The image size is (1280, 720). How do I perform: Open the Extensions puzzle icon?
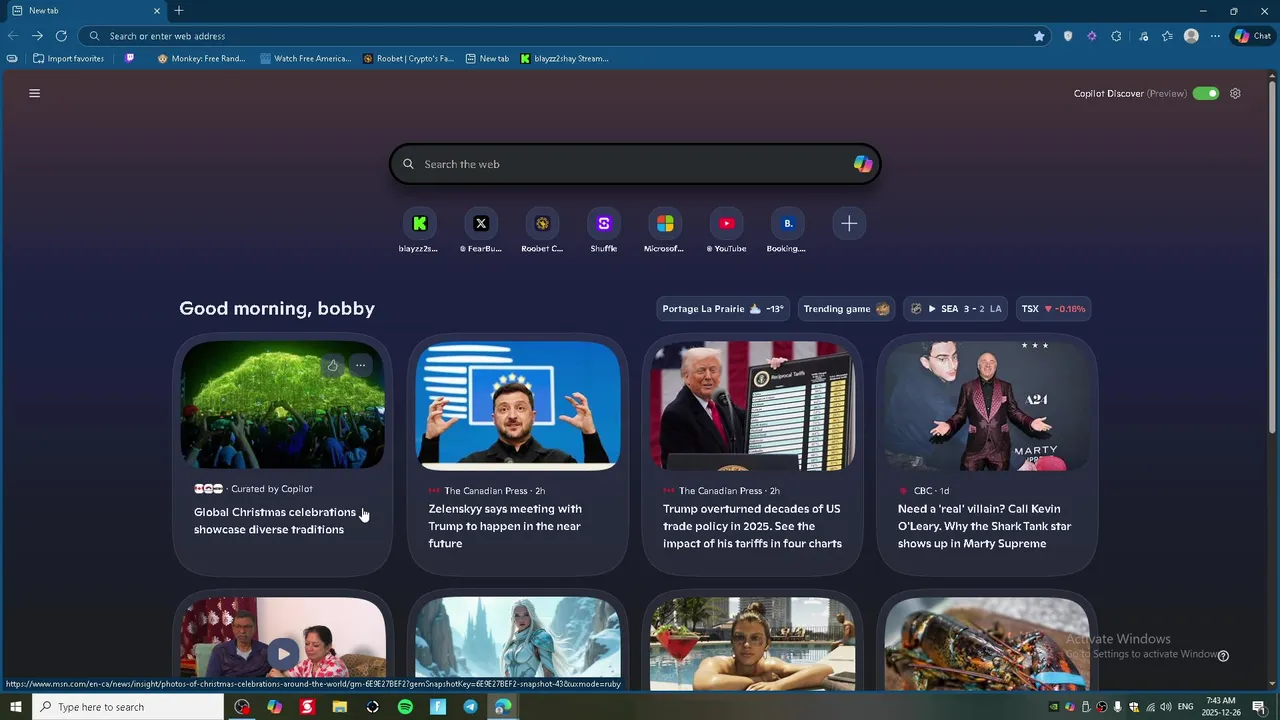pyautogui.click(x=1116, y=36)
